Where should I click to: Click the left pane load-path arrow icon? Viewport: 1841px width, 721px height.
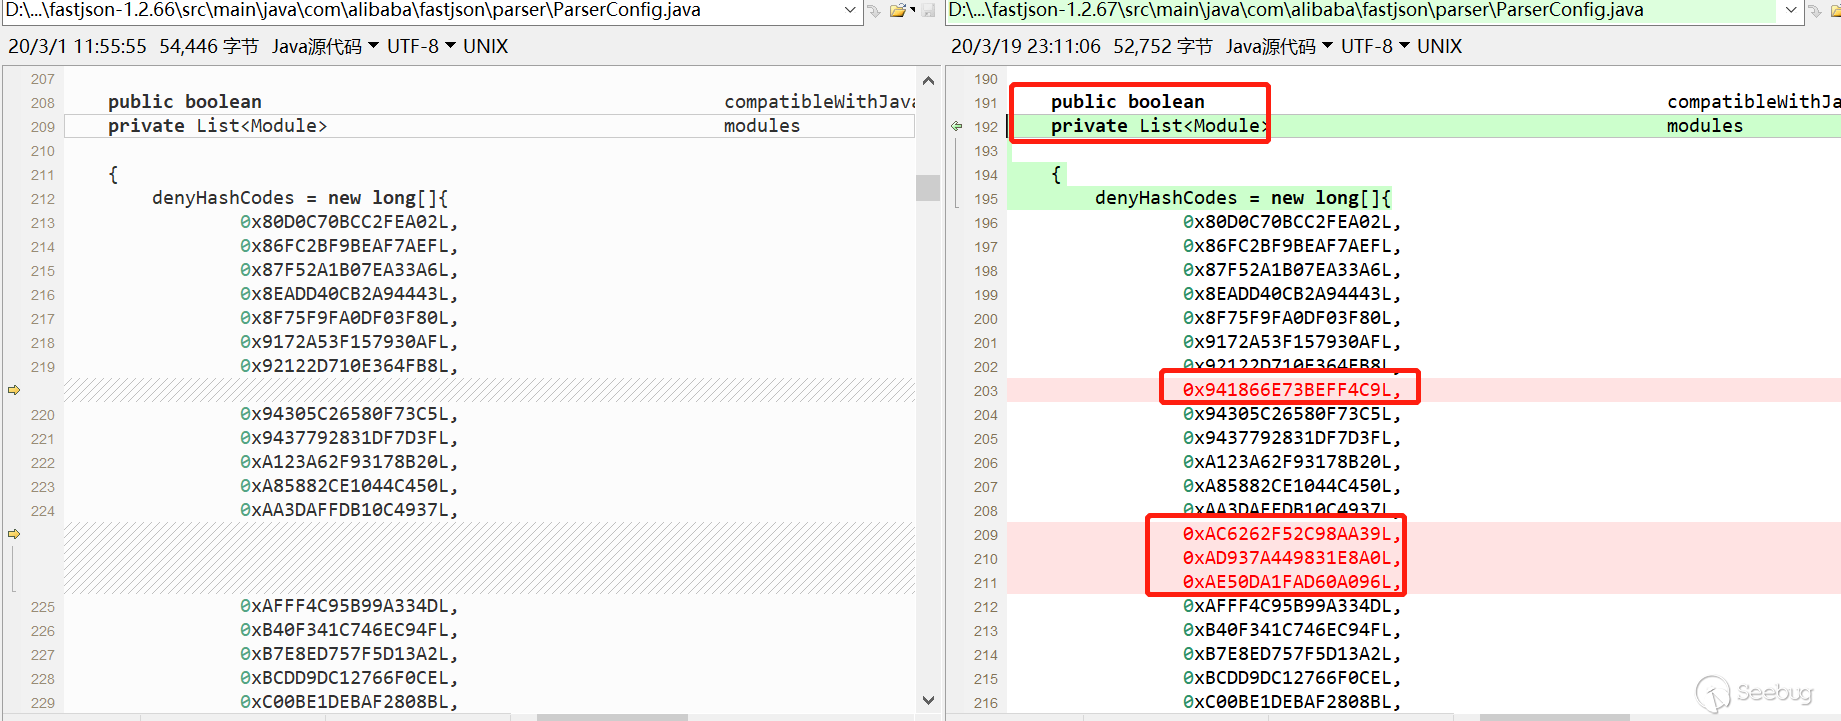coord(874,10)
